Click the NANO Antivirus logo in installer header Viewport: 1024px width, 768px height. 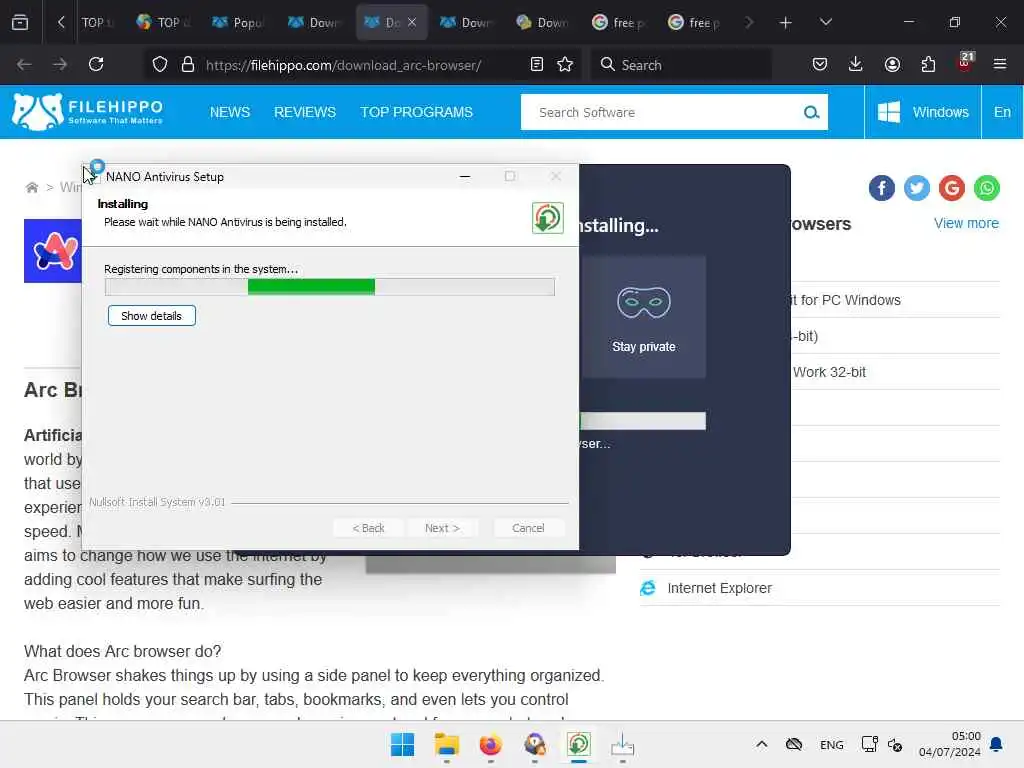tap(547, 218)
